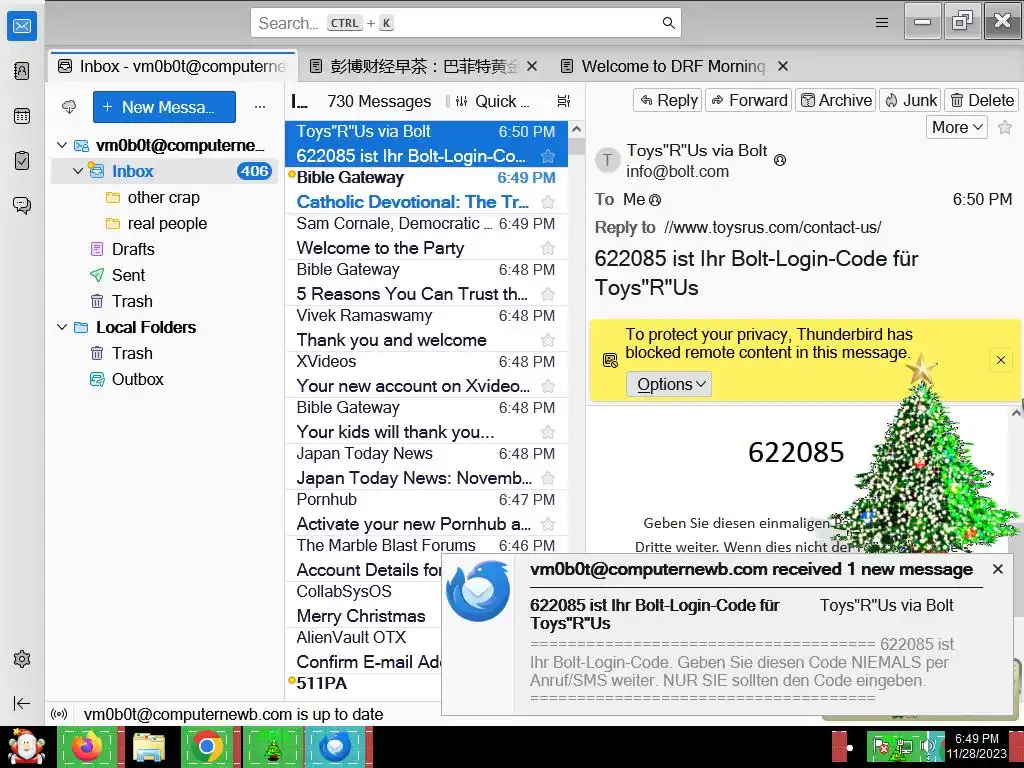Screen dimensions: 1024x768
Task: Click the Get Messages cloud icon
Action: point(69,106)
